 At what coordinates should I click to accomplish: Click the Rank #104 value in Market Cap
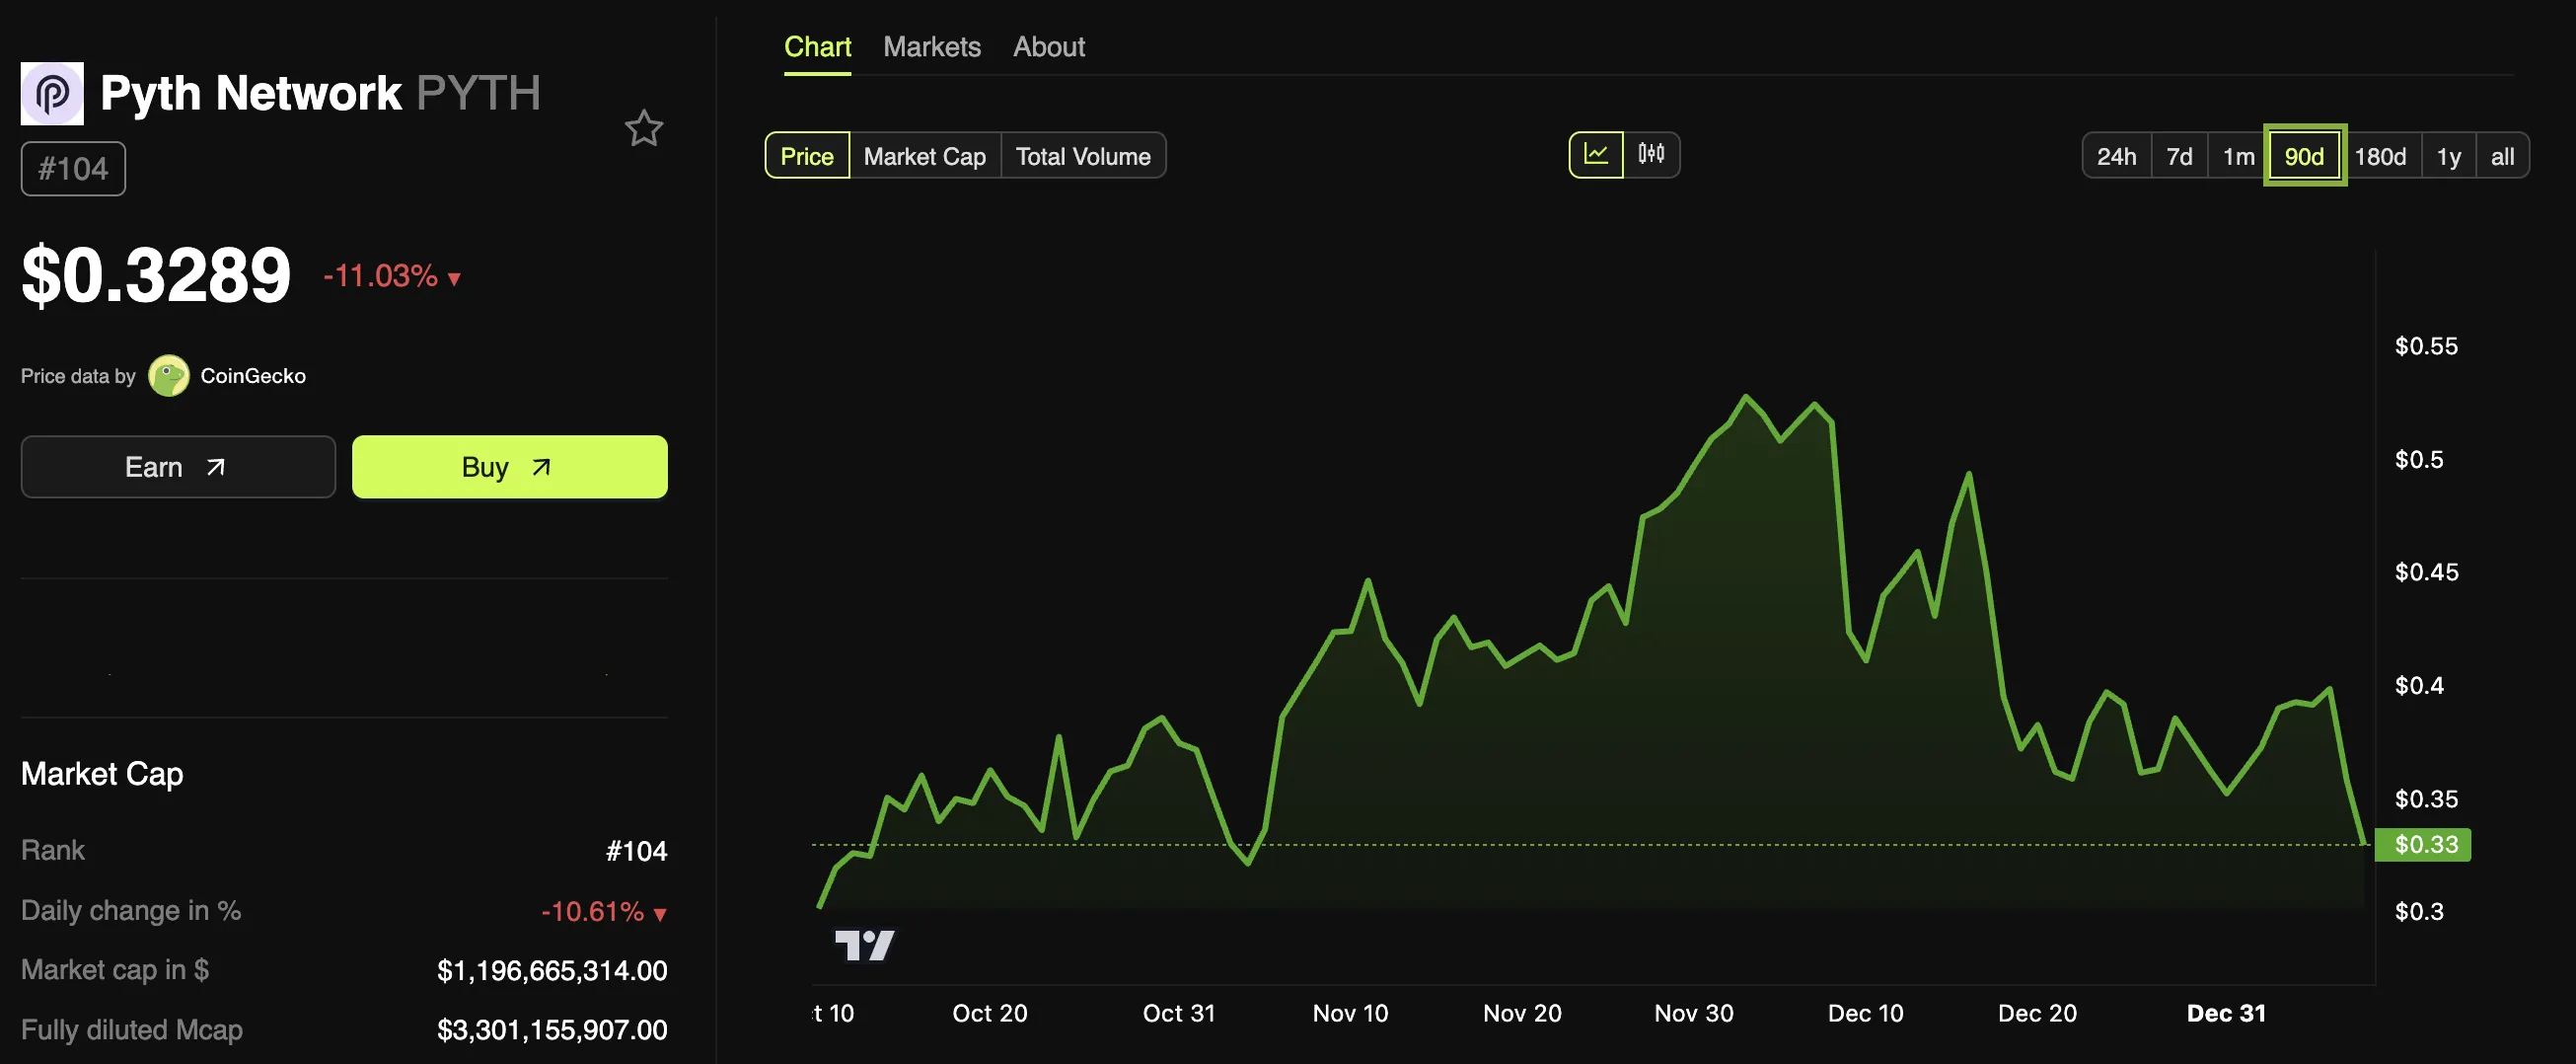(x=636, y=852)
